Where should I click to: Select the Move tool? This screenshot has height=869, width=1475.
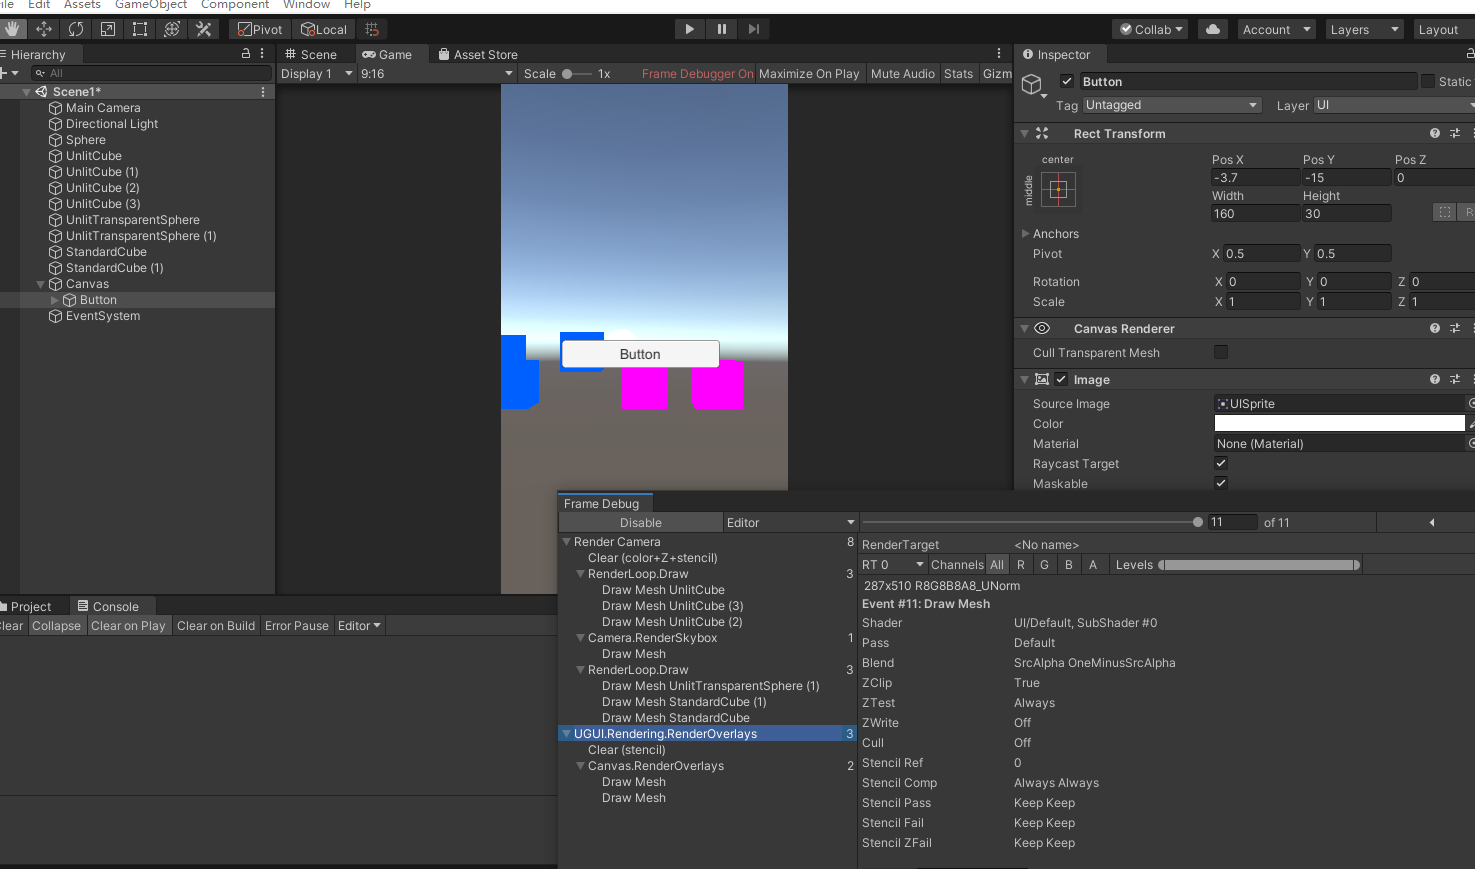pos(44,29)
